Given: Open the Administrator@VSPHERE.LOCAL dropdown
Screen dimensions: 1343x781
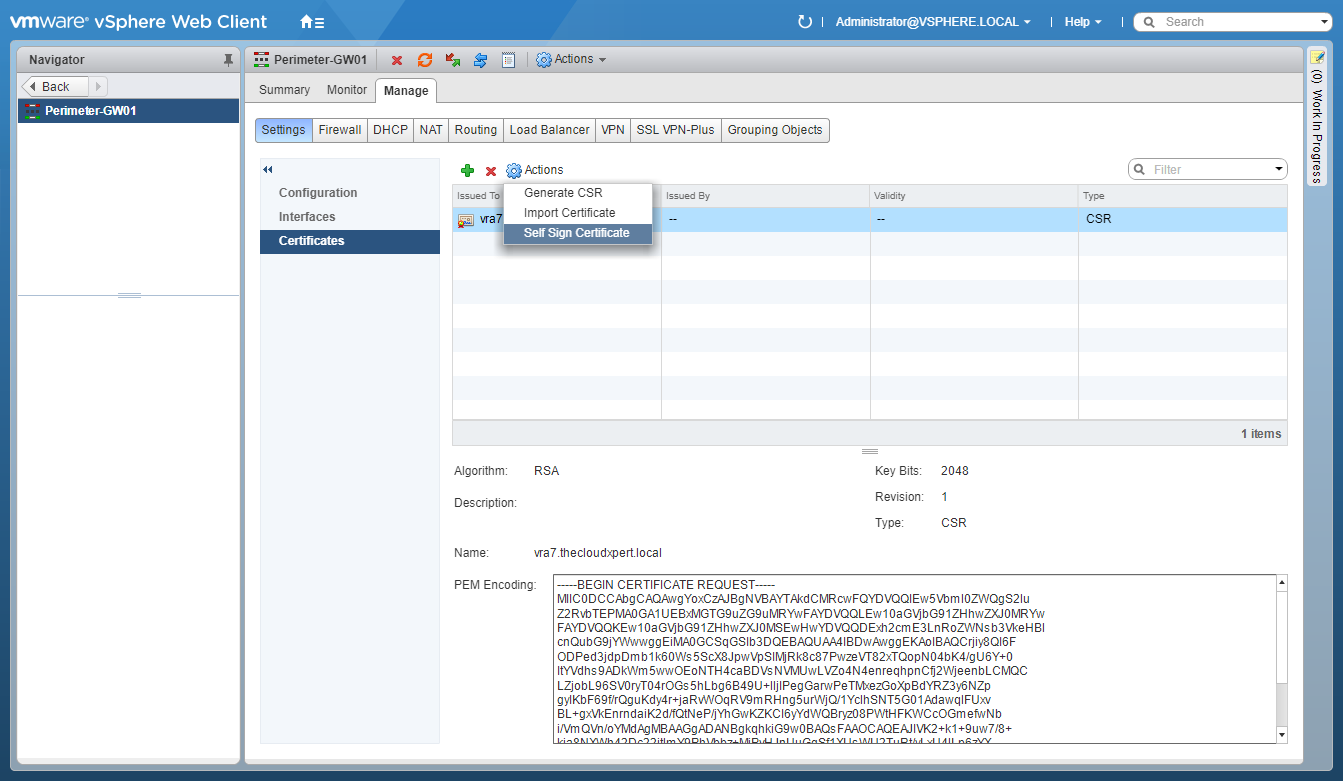Looking at the screenshot, I should (932, 22).
